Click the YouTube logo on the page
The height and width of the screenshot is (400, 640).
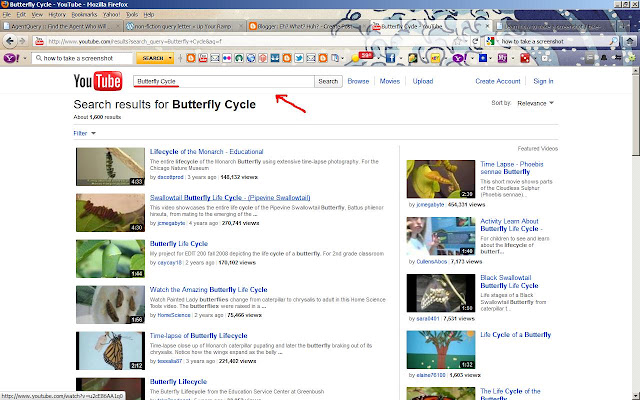tap(98, 81)
